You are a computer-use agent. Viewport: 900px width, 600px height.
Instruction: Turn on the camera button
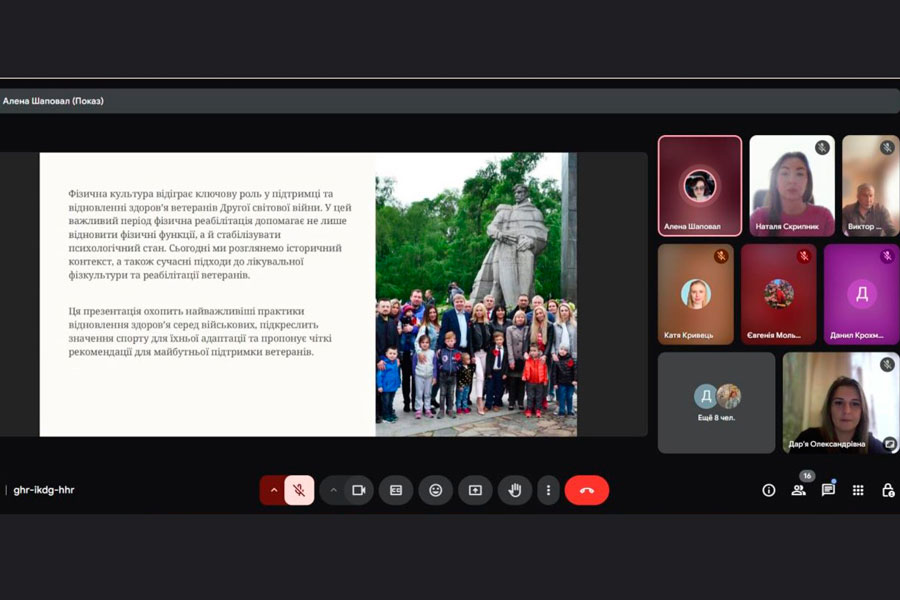(x=359, y=490)
